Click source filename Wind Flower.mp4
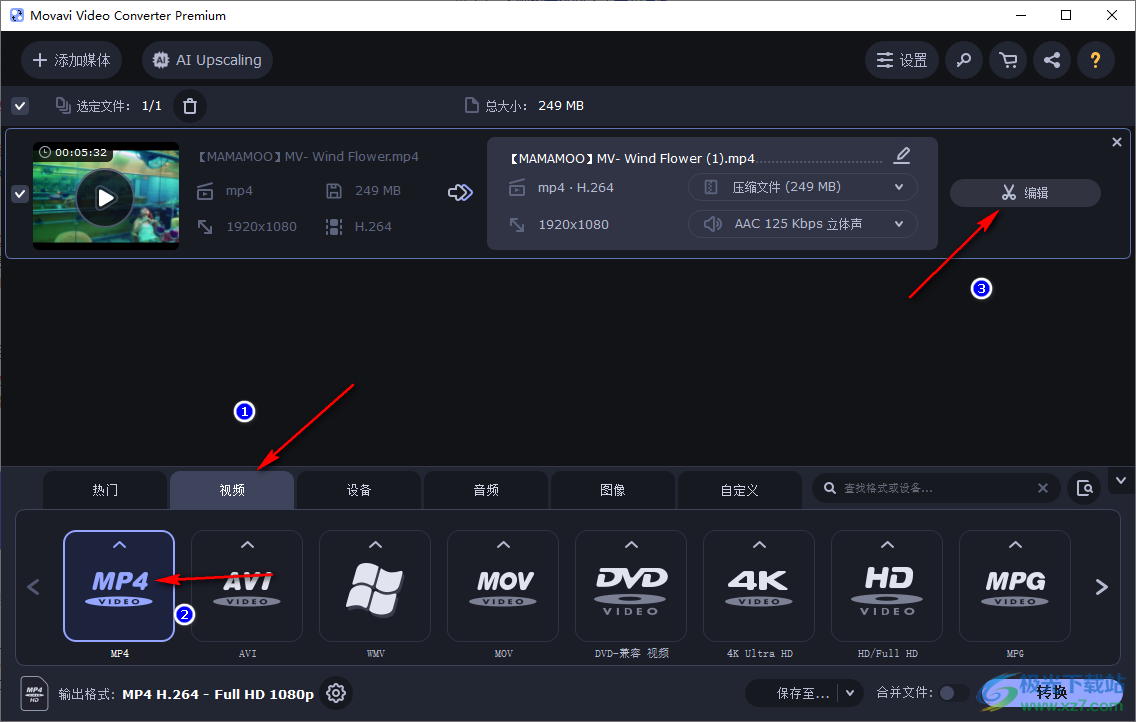 click(x=308, y=156)
